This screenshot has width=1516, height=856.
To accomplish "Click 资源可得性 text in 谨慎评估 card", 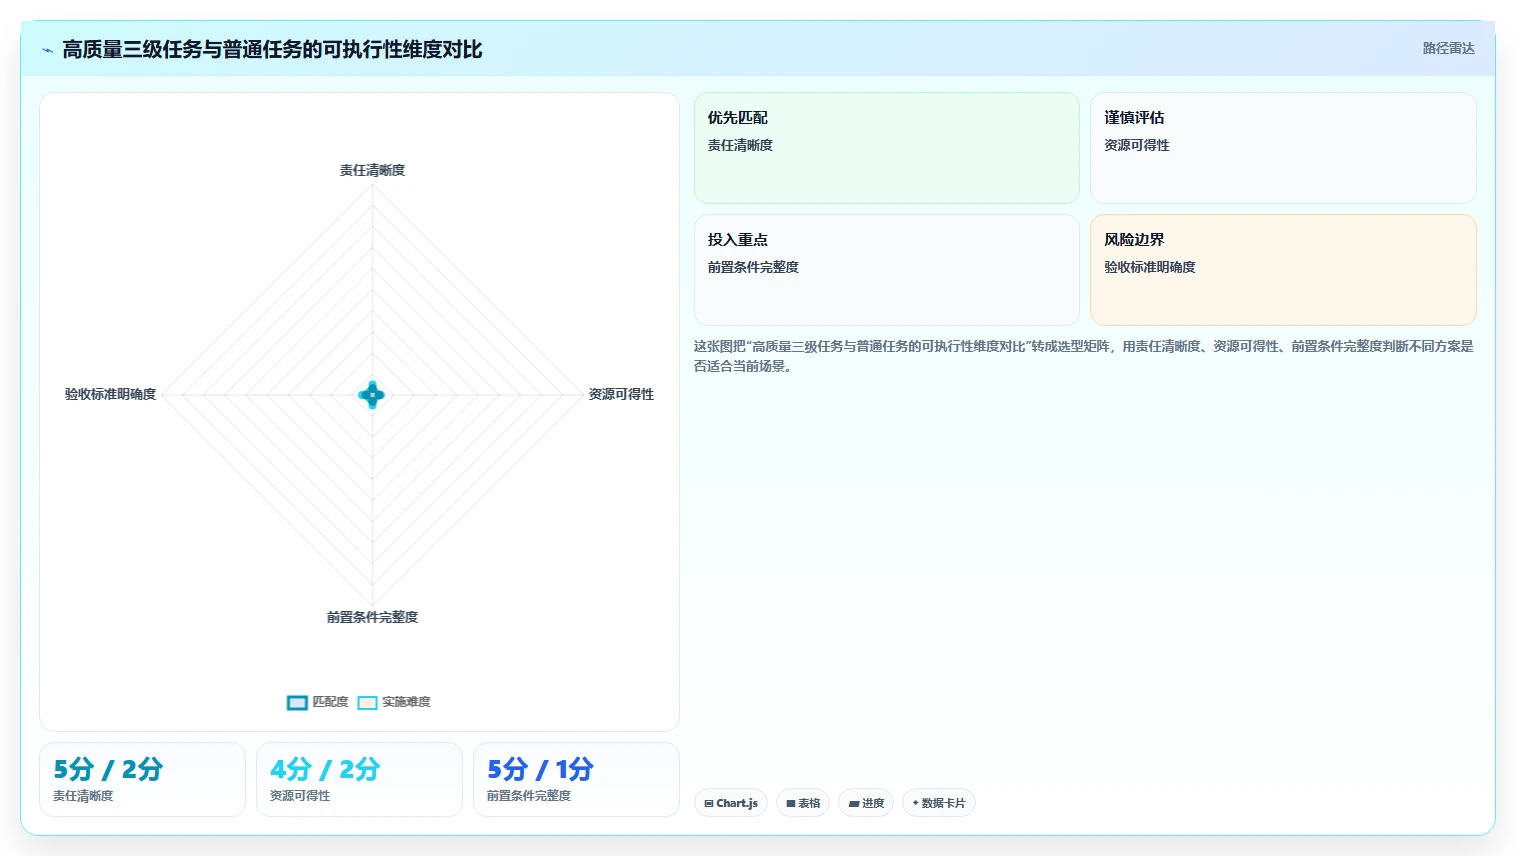I will (1137, 145).
